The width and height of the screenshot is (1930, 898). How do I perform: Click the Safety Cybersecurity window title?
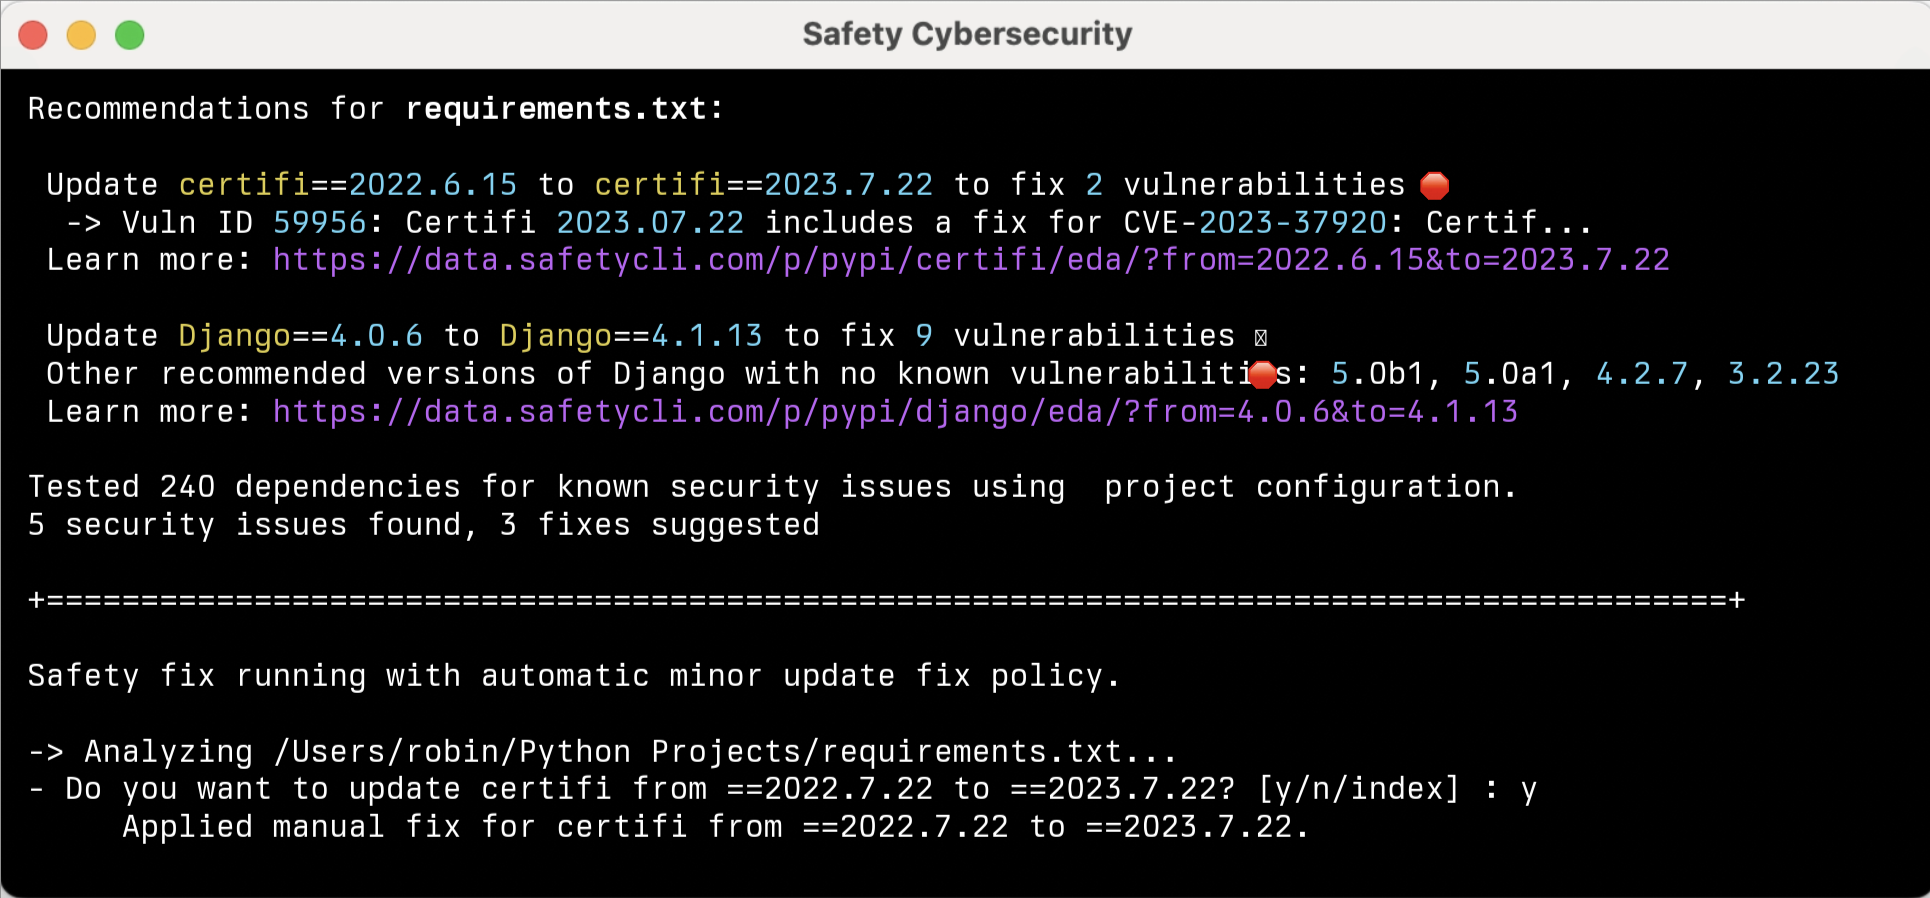[967, 34]
